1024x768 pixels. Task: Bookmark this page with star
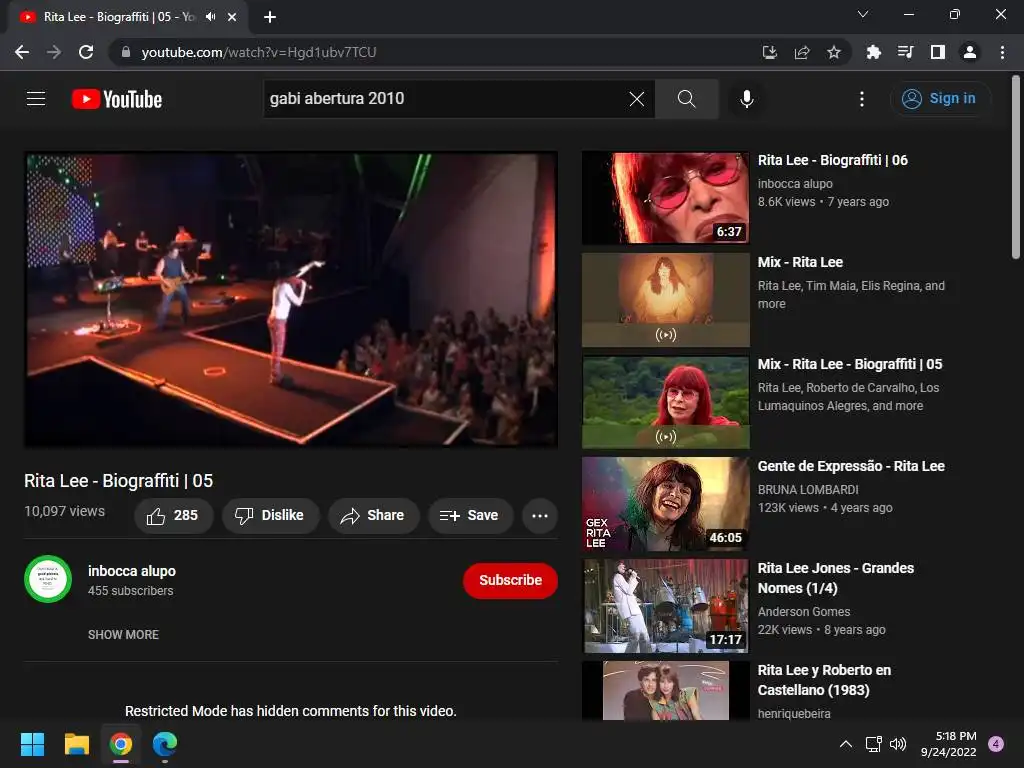click(833, 52)
